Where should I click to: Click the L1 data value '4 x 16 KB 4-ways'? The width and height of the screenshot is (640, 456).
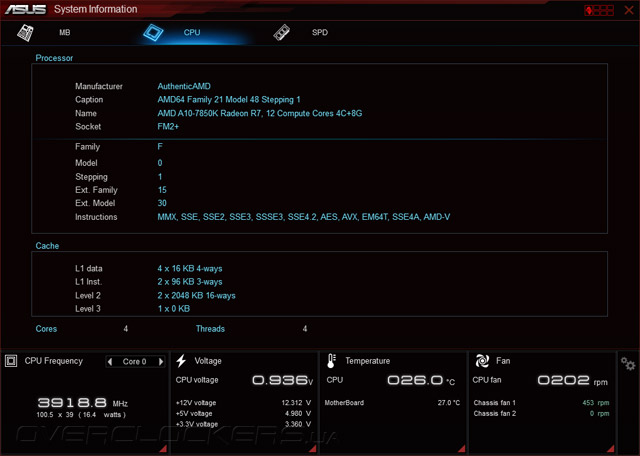(190, 268)
